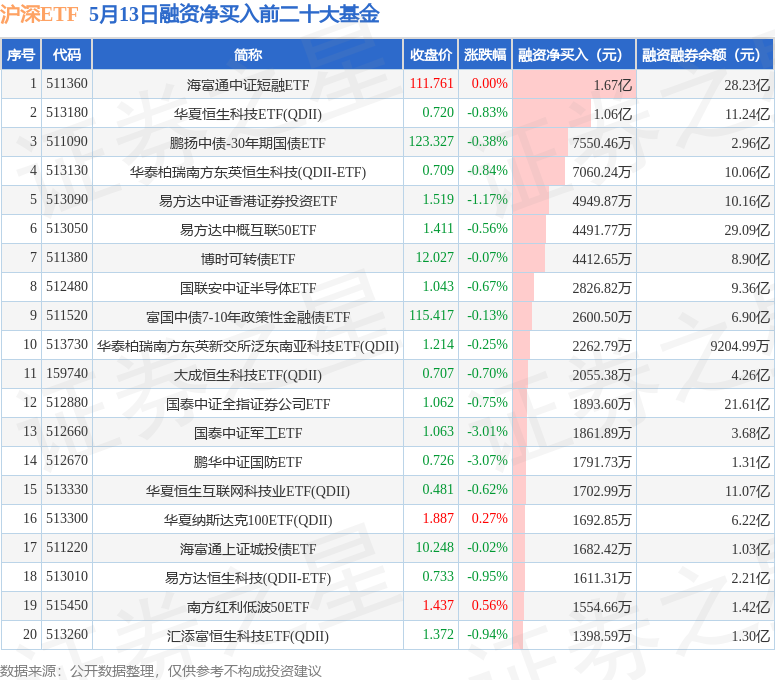Viewport: 775px width, 680px height.
Task: Click the 涨跌幅 column header
Action: 485,54
